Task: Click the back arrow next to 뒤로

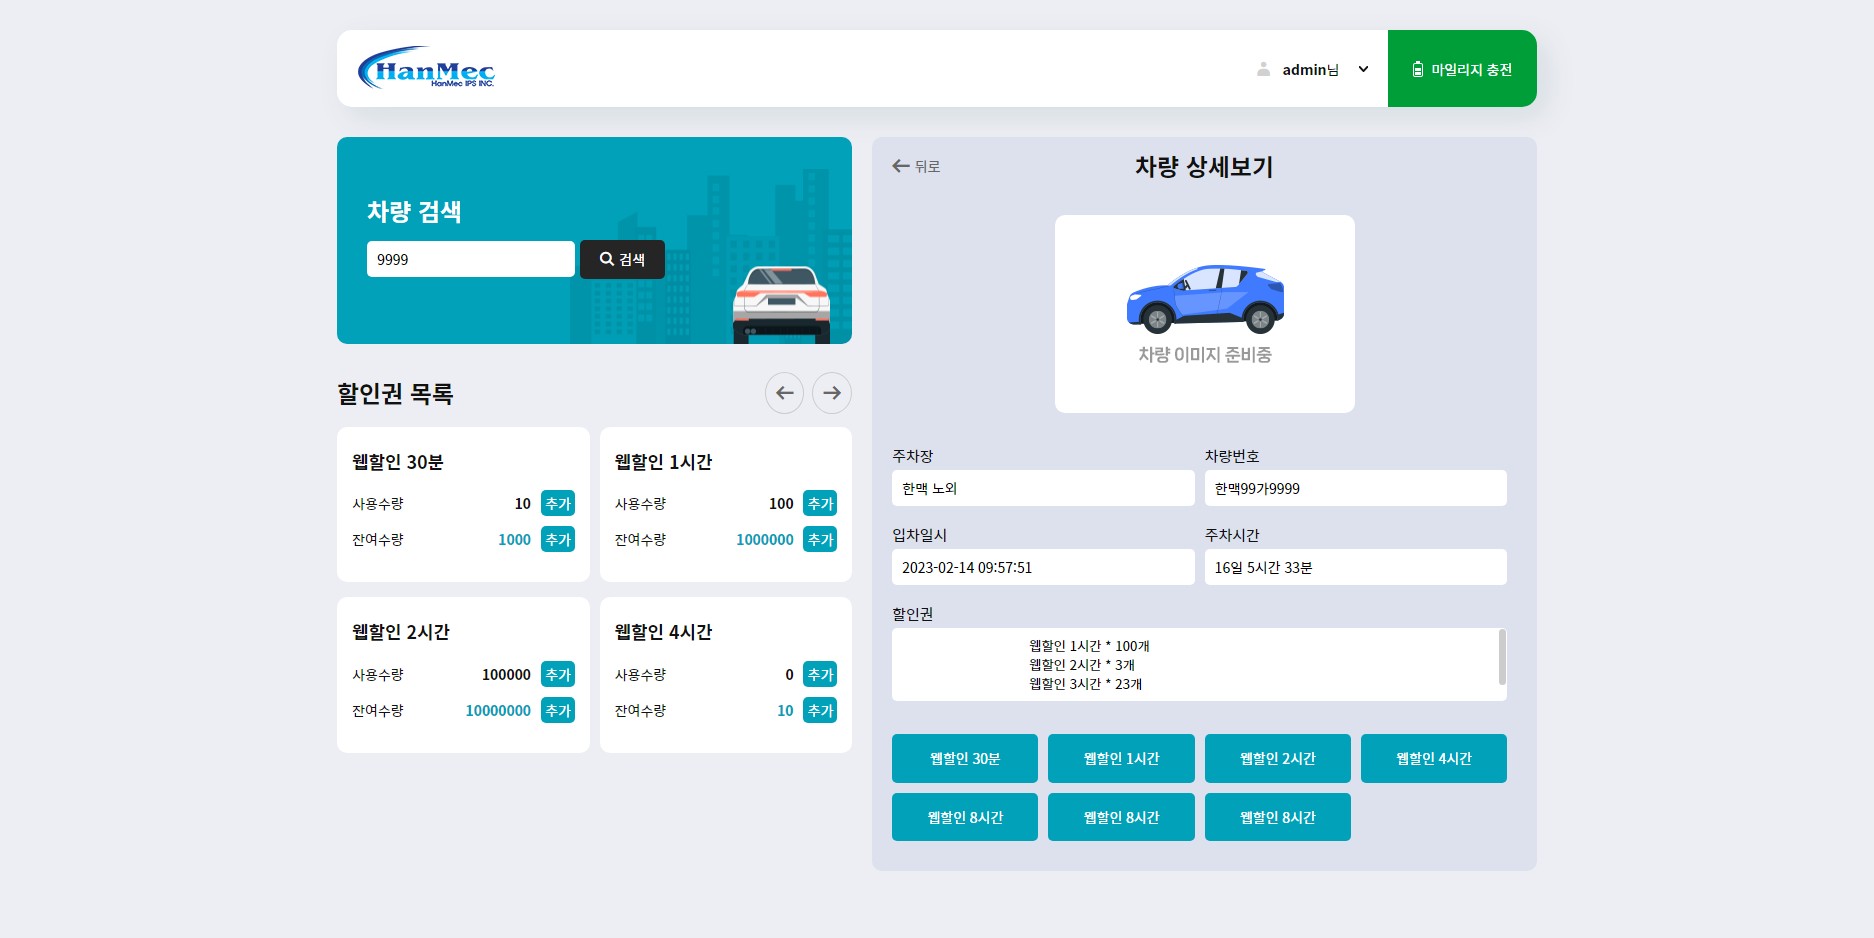Action: (x=898, y=165)
